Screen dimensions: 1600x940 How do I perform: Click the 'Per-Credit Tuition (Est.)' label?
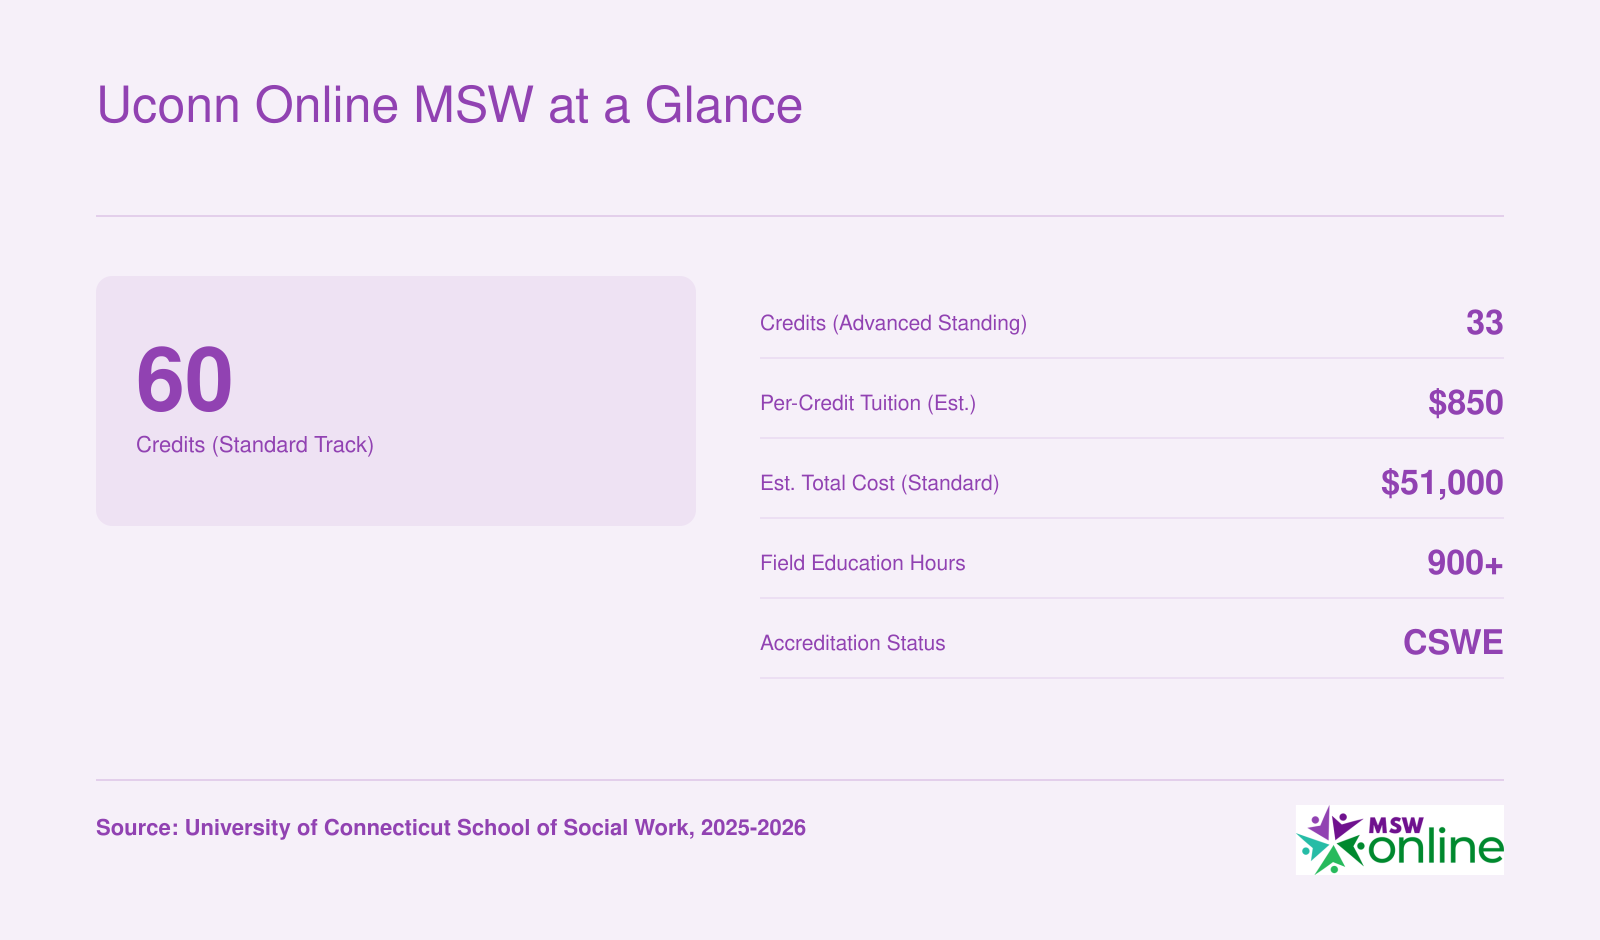[867, 403]
